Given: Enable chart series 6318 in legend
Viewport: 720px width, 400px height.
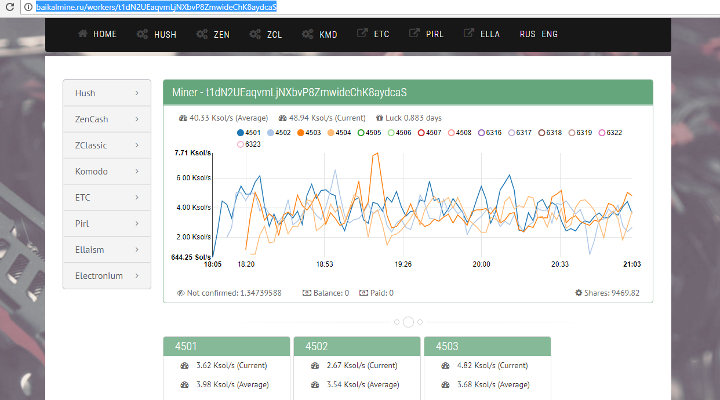Looking at the screenshot, I should point(550,133).
